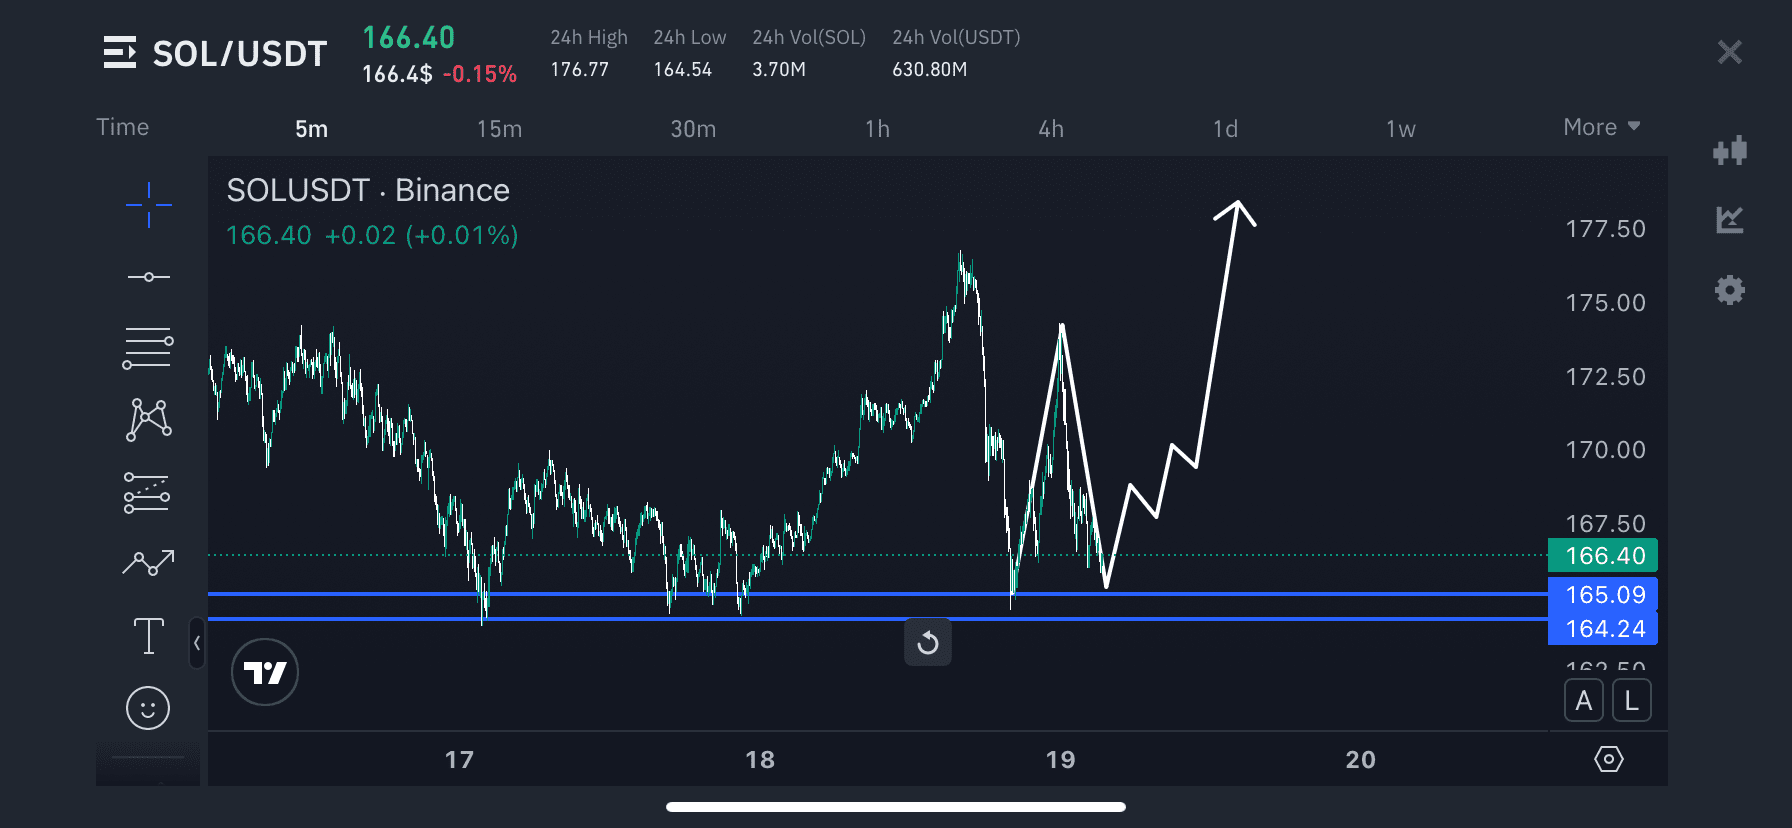This screenshot has width=1792, height=828.
Task: Select the Text tool
Action: pyautogui.click(x=149, y=636)
